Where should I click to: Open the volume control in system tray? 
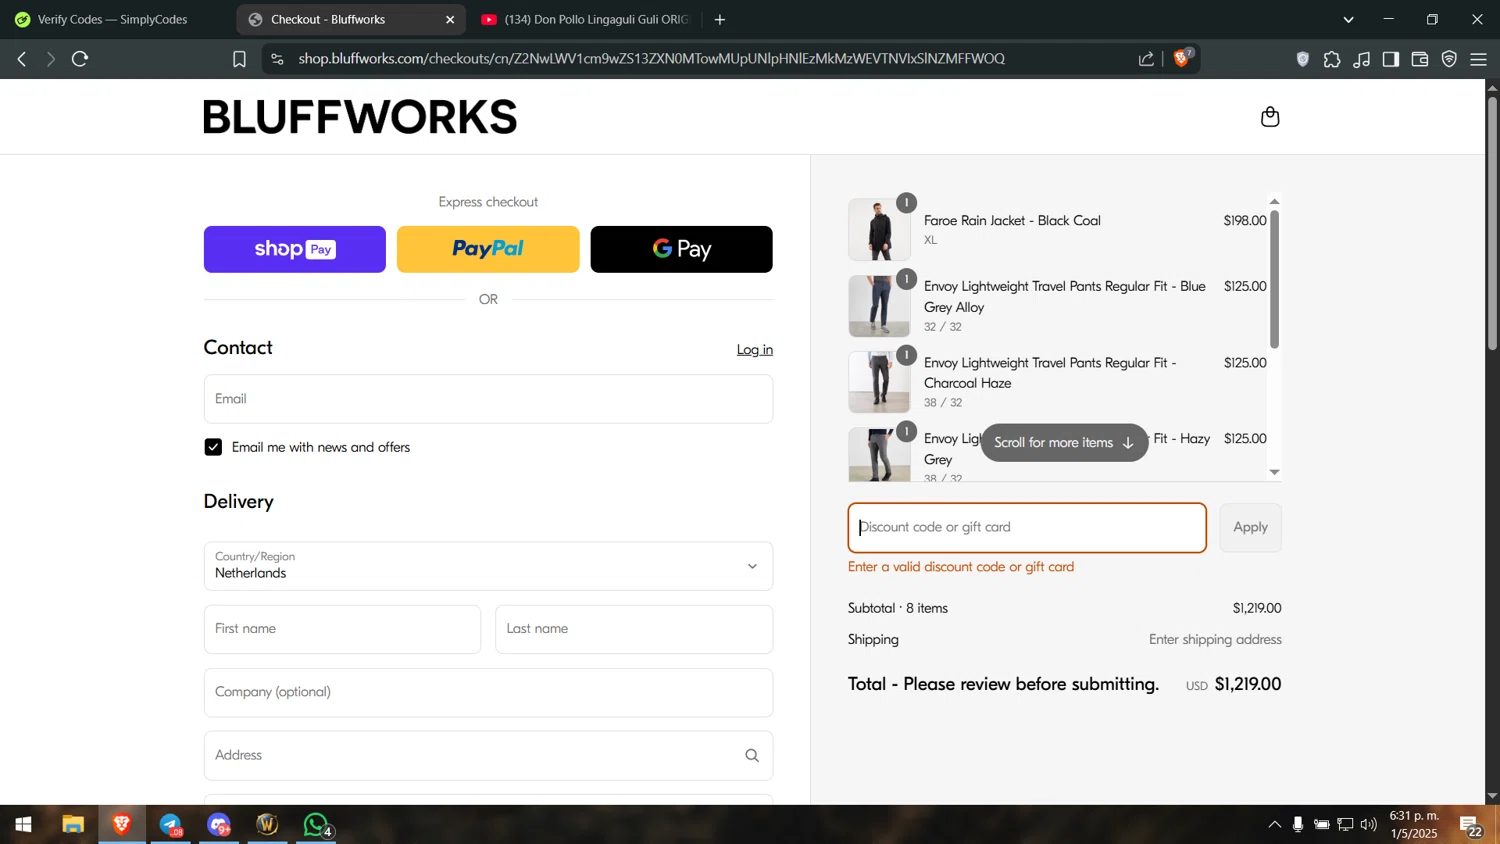click(1369, 825)
